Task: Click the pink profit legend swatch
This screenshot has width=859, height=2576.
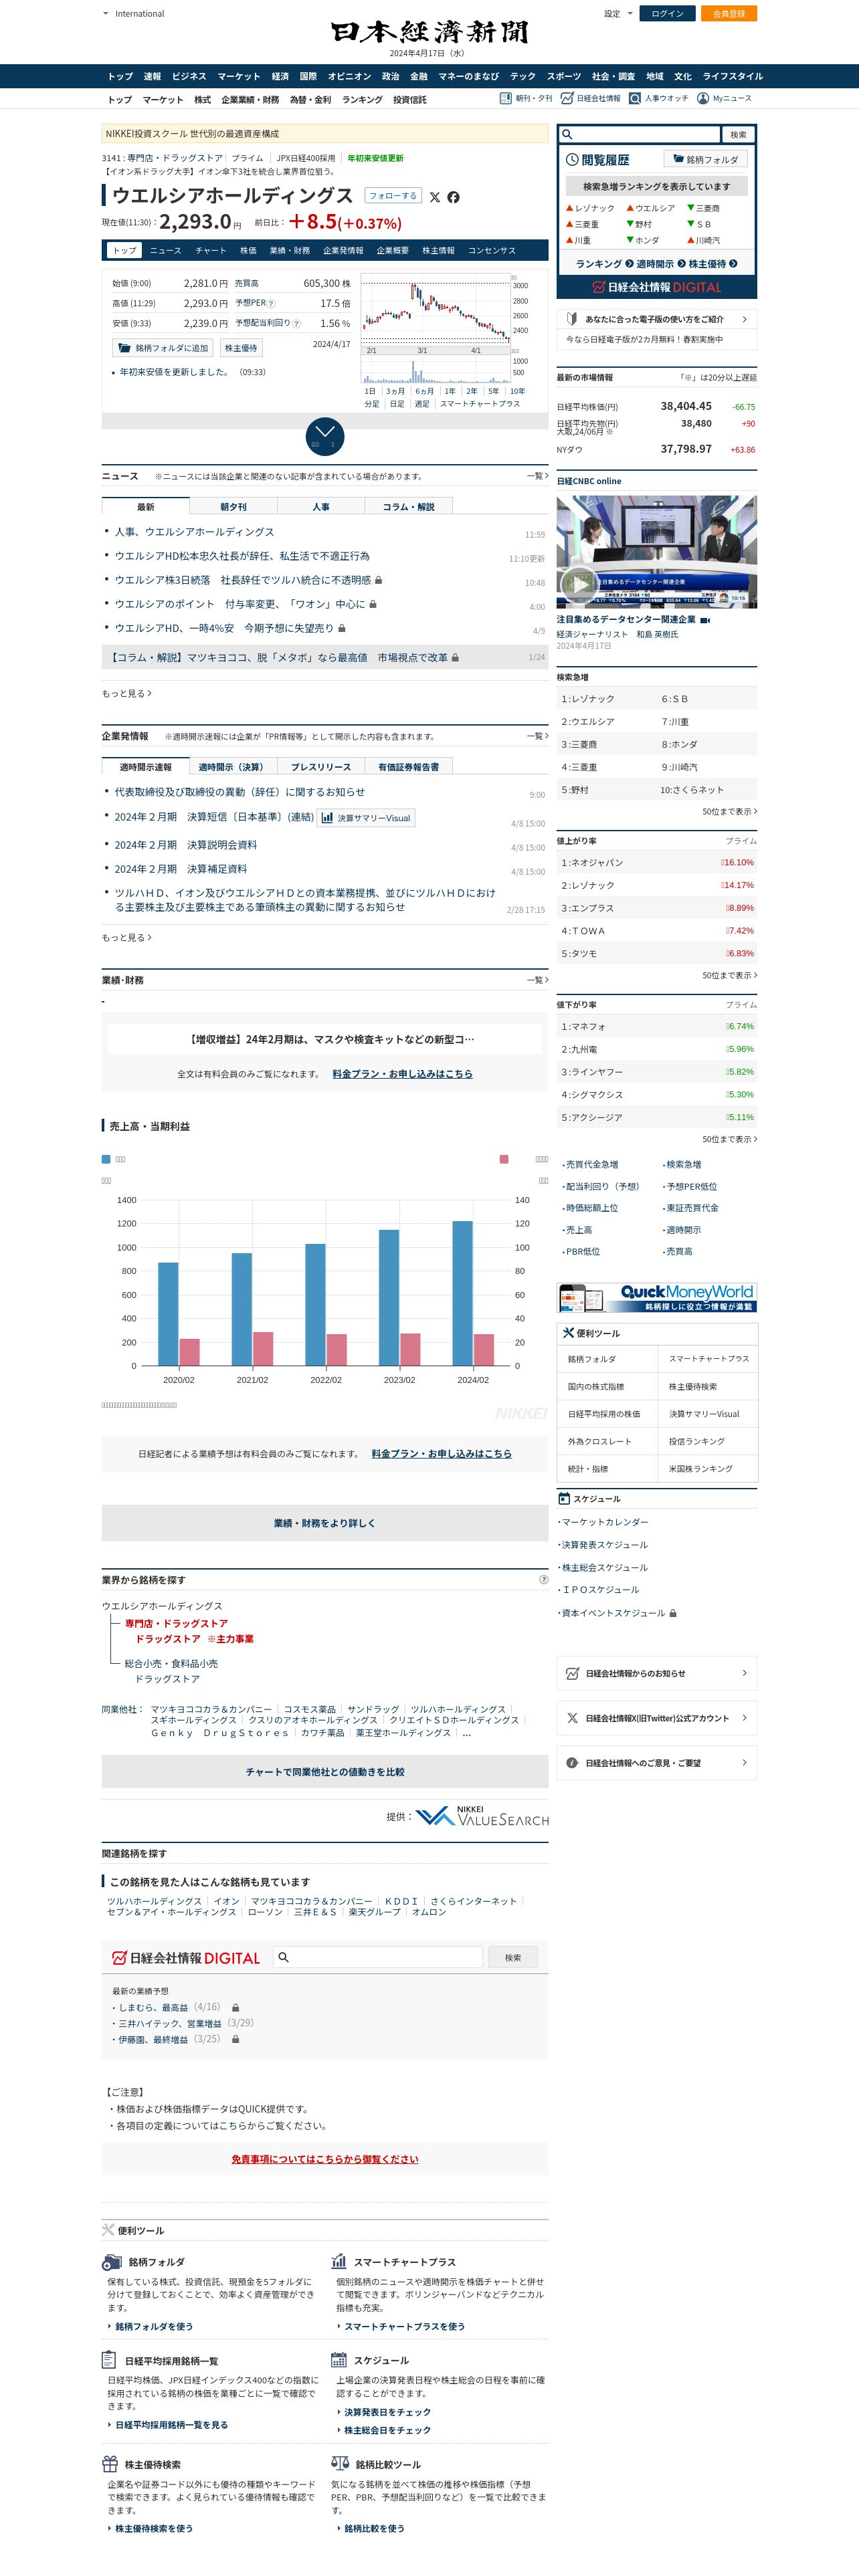Action: 504,1159
